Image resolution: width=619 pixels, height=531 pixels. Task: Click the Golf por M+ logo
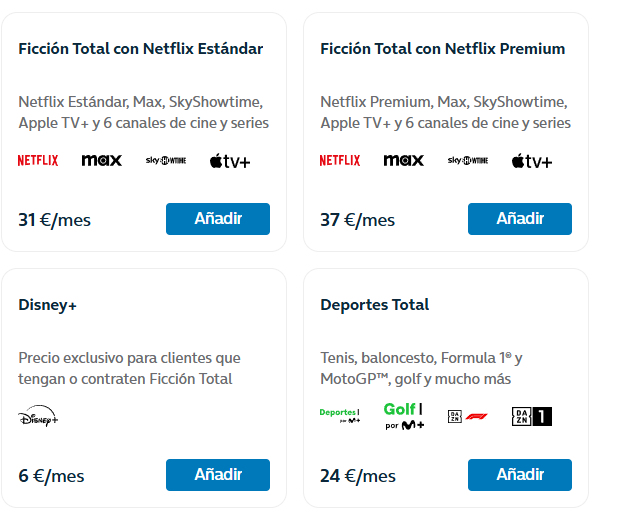(404, 416)
